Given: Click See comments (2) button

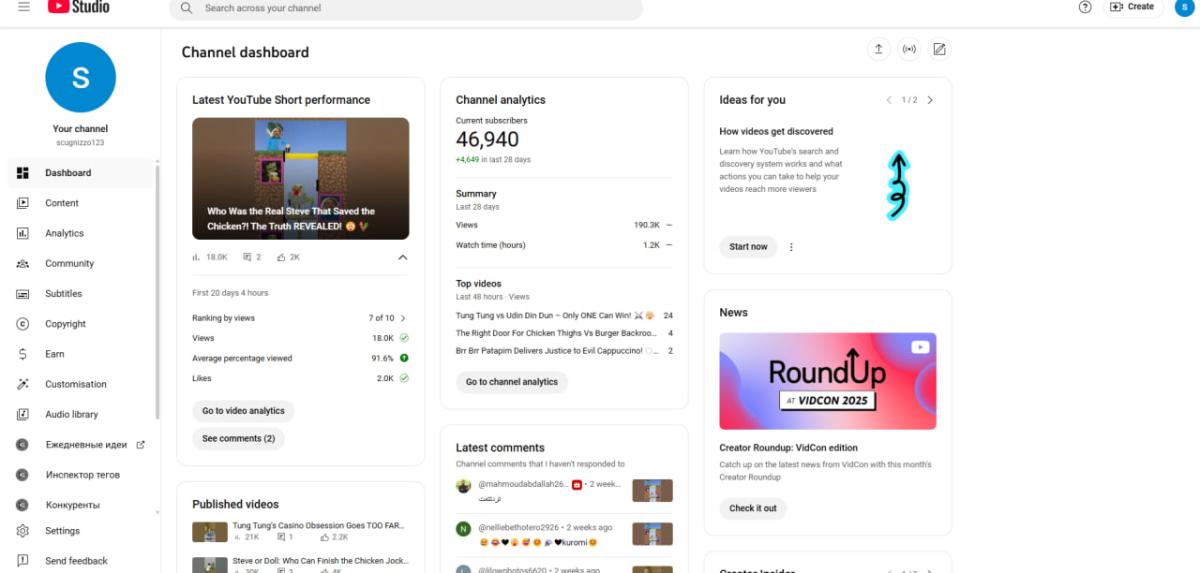Looking at the screenshot, I should pyautogui.click(x=238, y=439).
